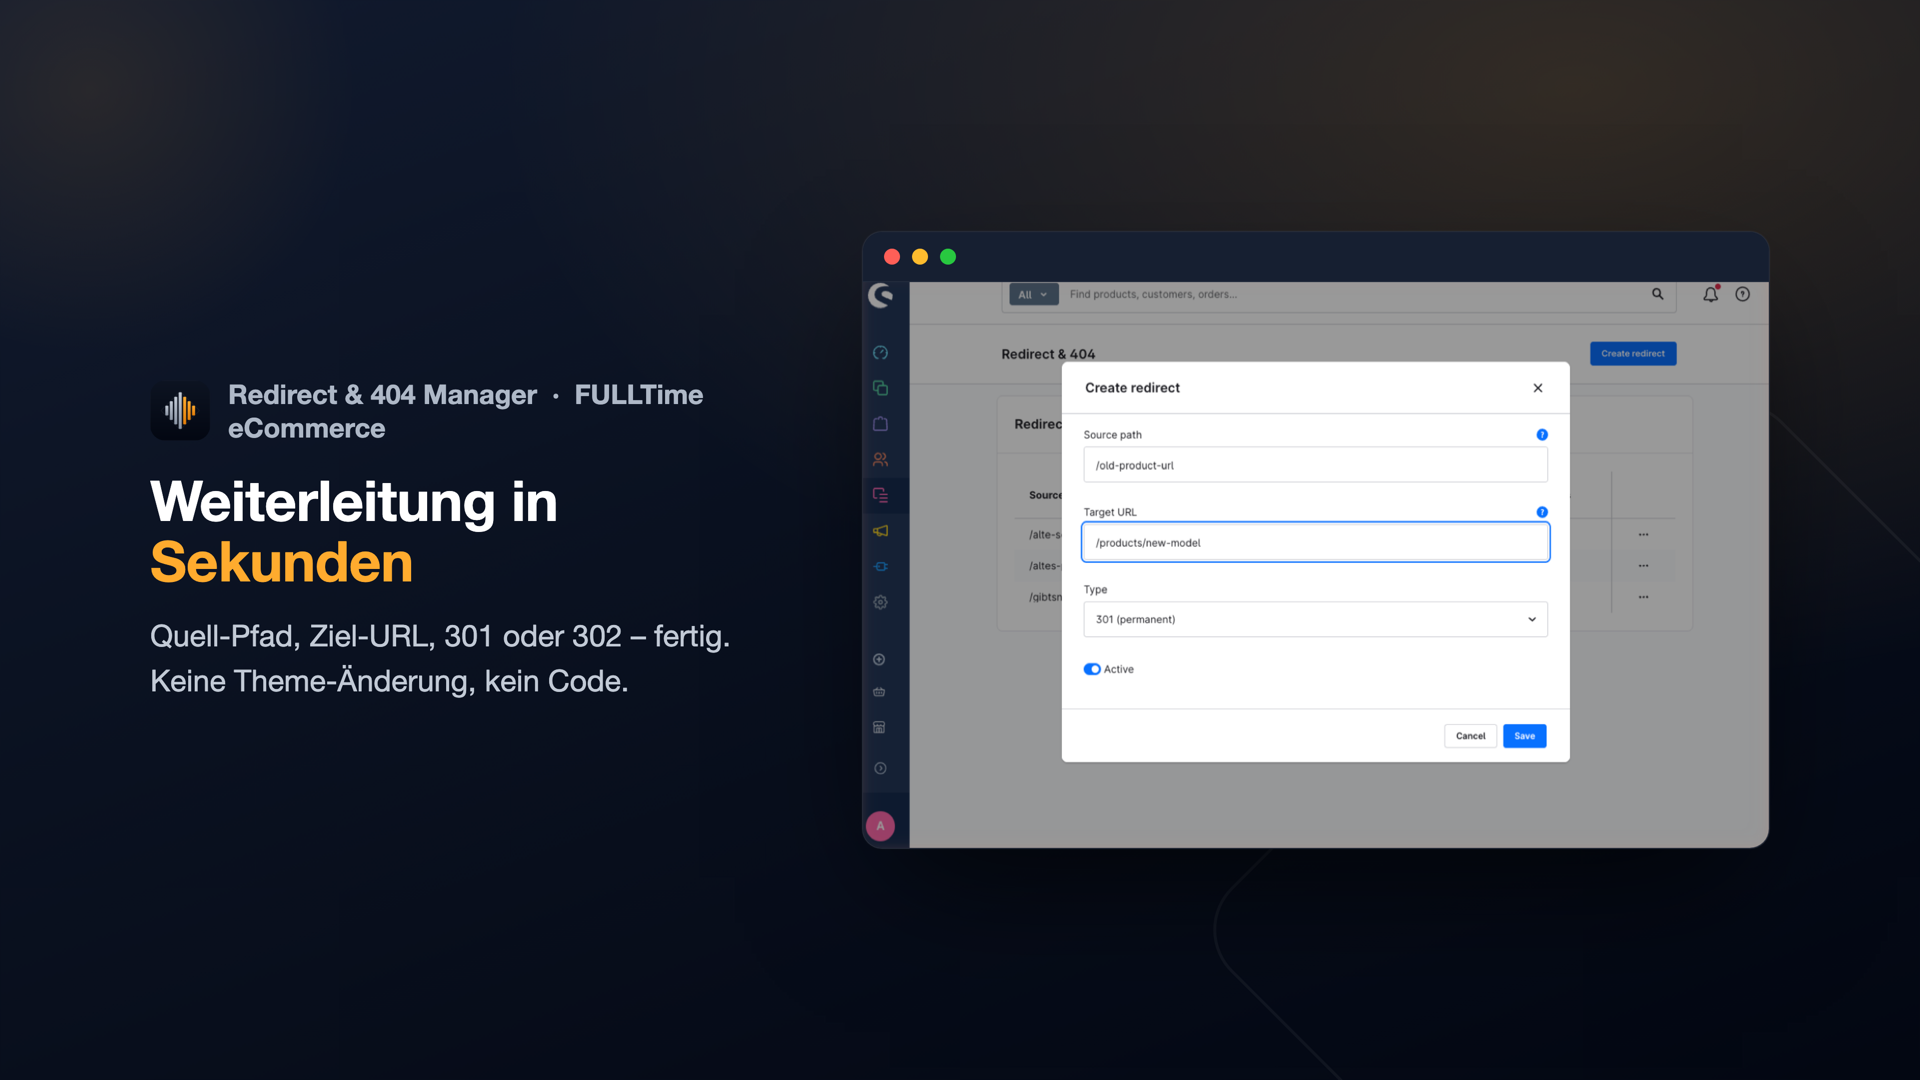Close the Create redirect dialog

(x=1538, y=388)
